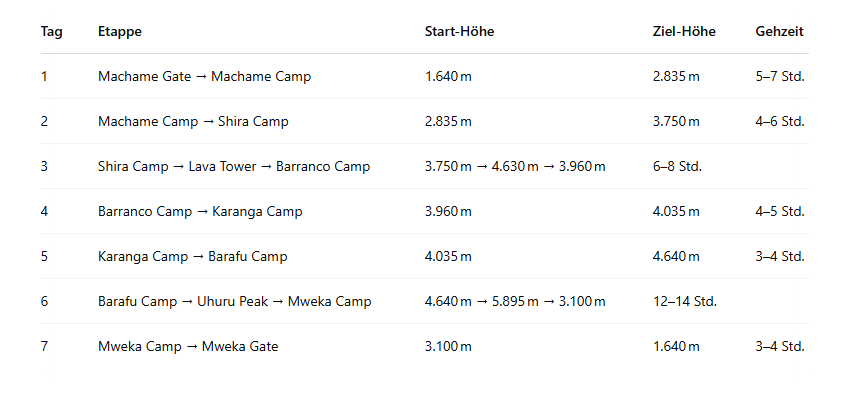Select the Barafu Camp → Uhuru Peak stage
This screenshot has width=841, height=412.
click(234, 301)
